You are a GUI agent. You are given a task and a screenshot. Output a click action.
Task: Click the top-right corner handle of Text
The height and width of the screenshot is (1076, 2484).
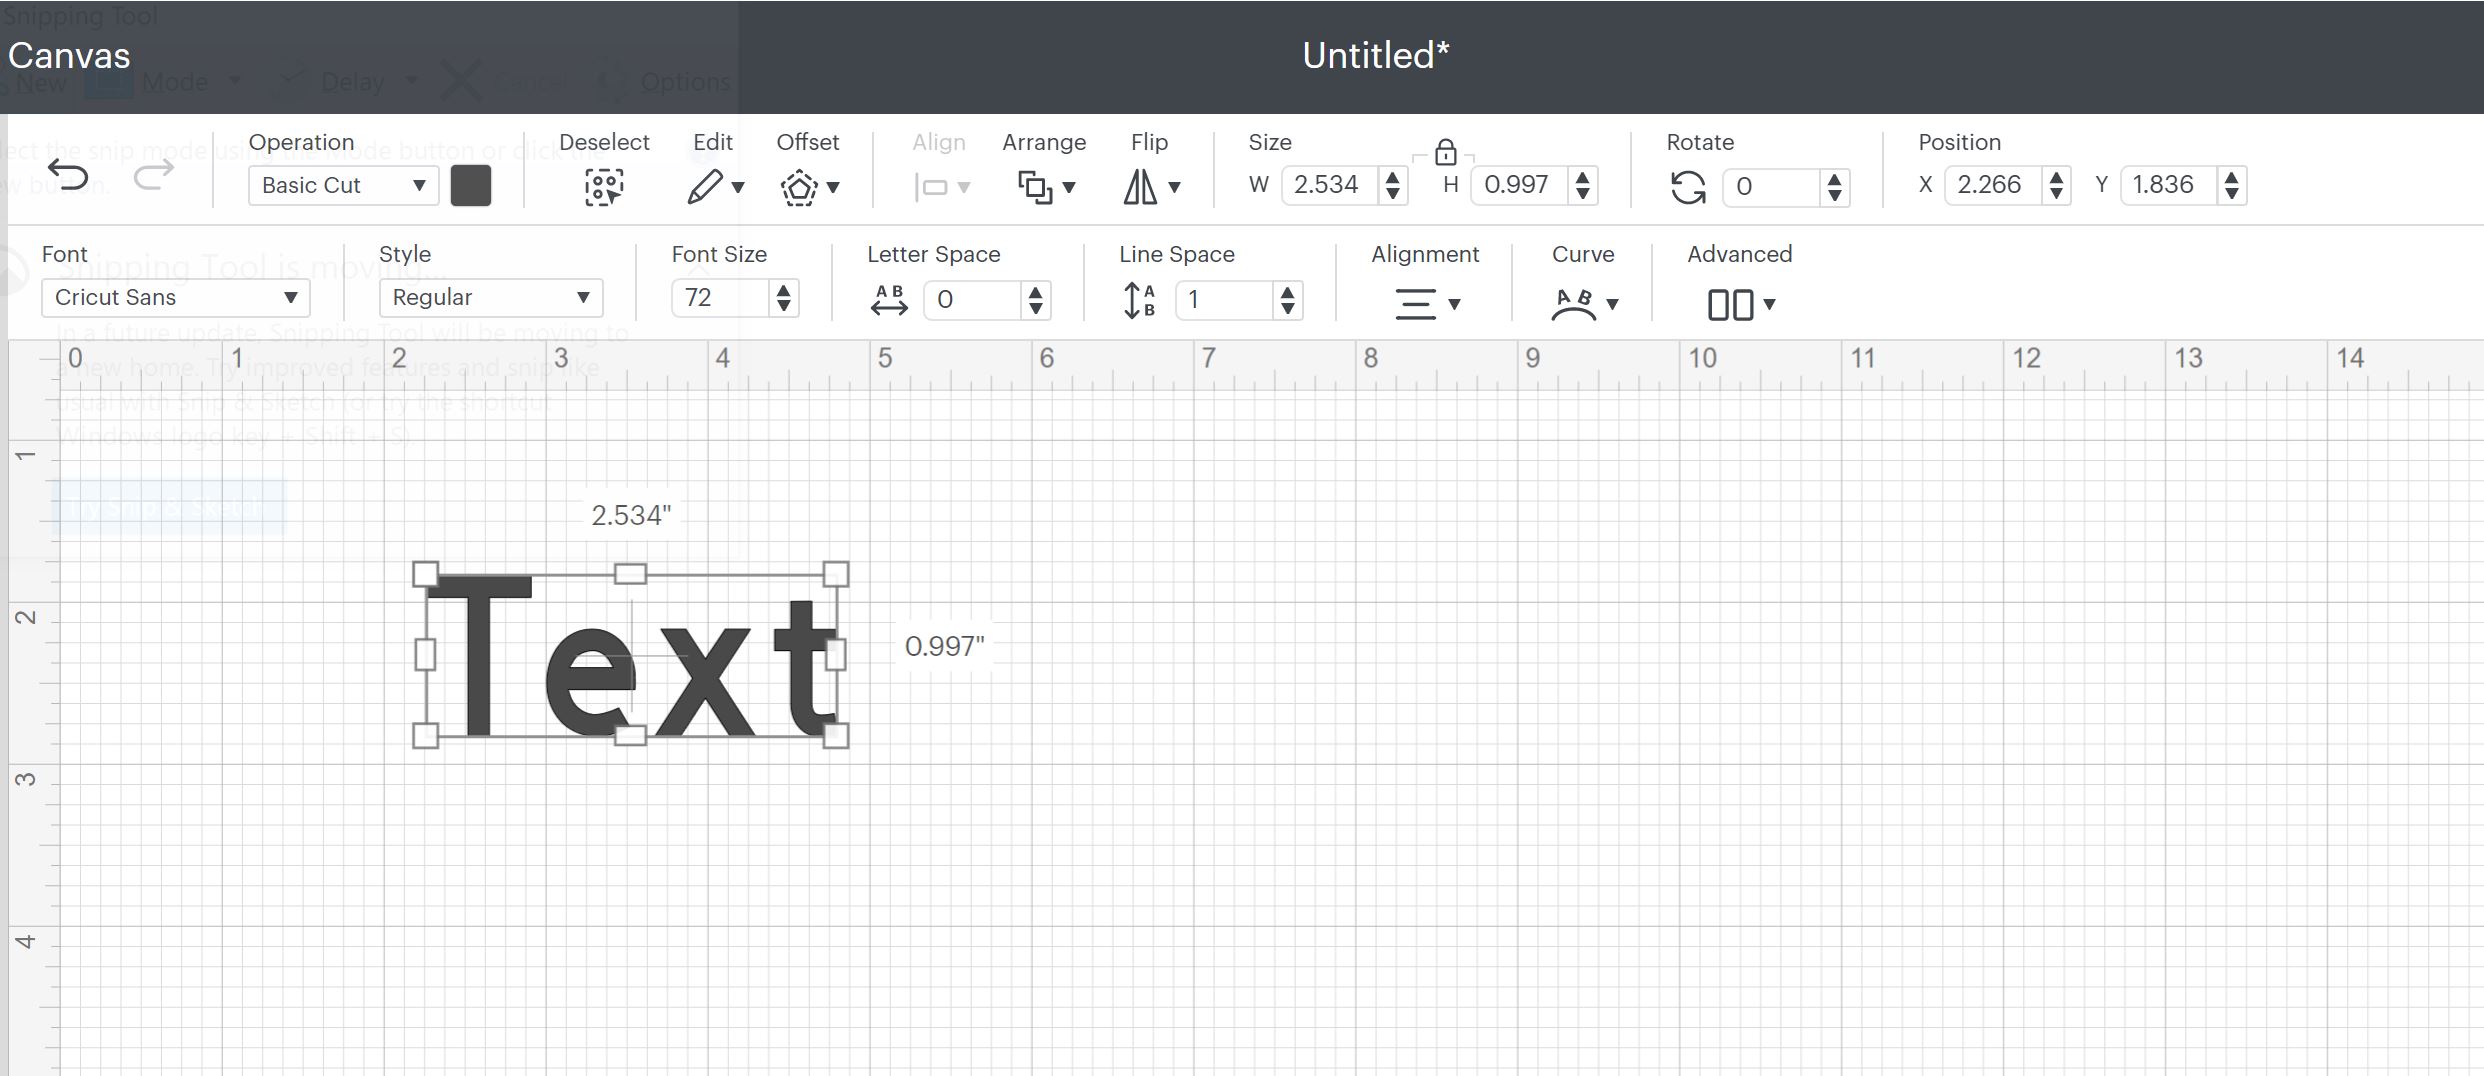[836, 573]
